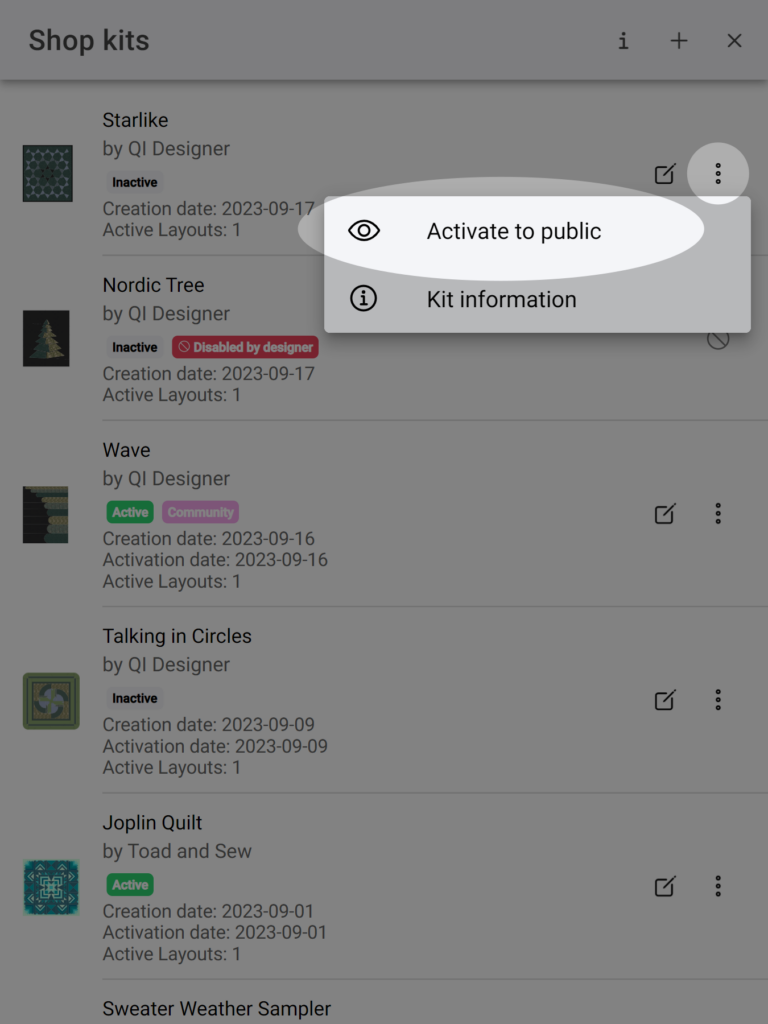This screenshot has width=768, height=1024.
Task: Click the Wave kit title
Action: pyautogui.click(x=126, y=450)
